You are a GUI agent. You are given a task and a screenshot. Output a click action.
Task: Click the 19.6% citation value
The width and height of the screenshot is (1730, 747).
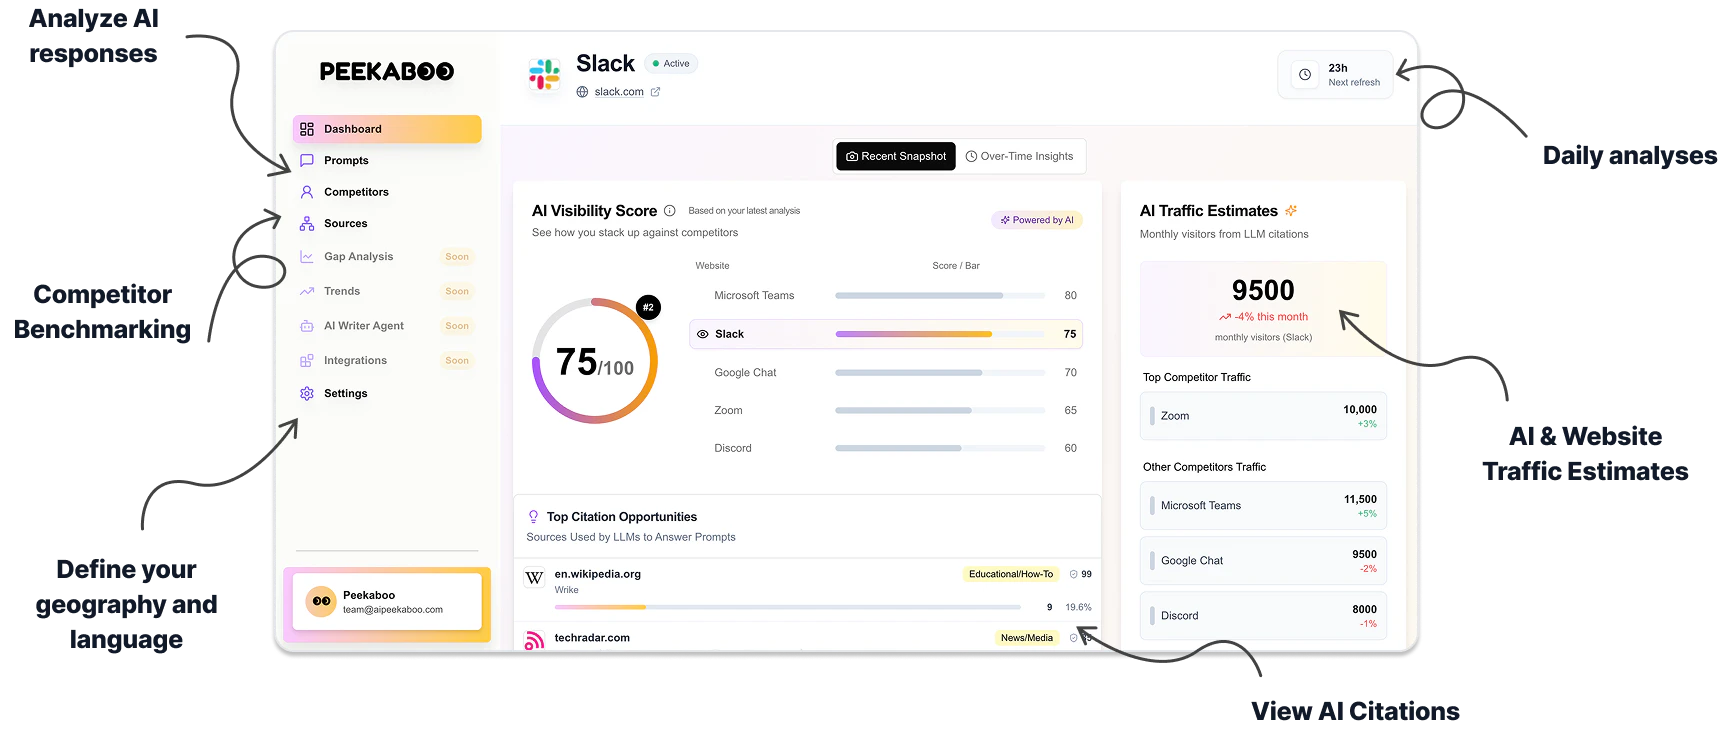tap(1078, 607)
